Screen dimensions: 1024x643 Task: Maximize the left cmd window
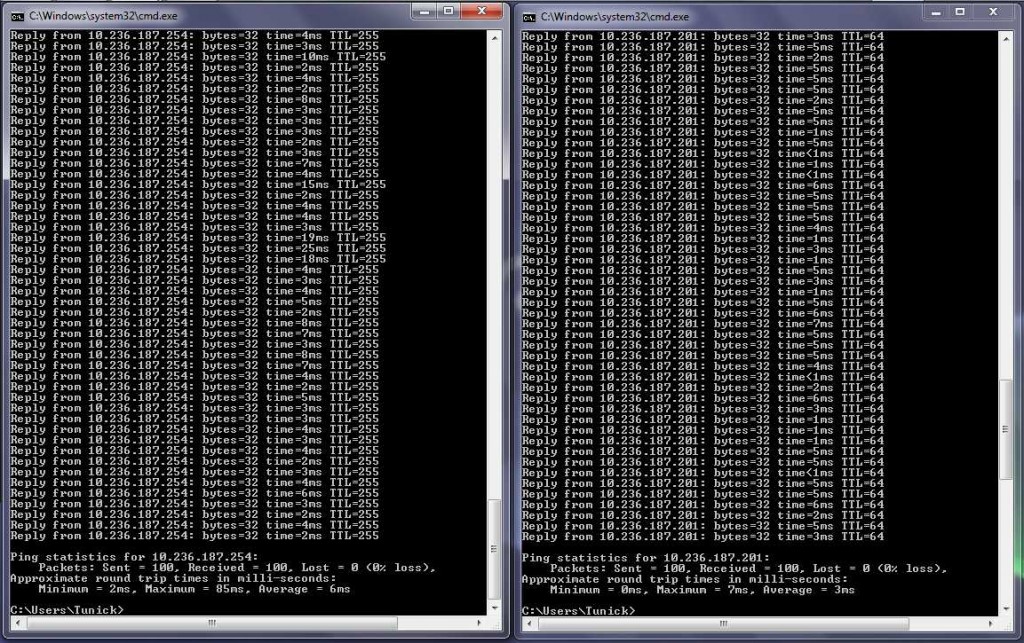(449, 11)
